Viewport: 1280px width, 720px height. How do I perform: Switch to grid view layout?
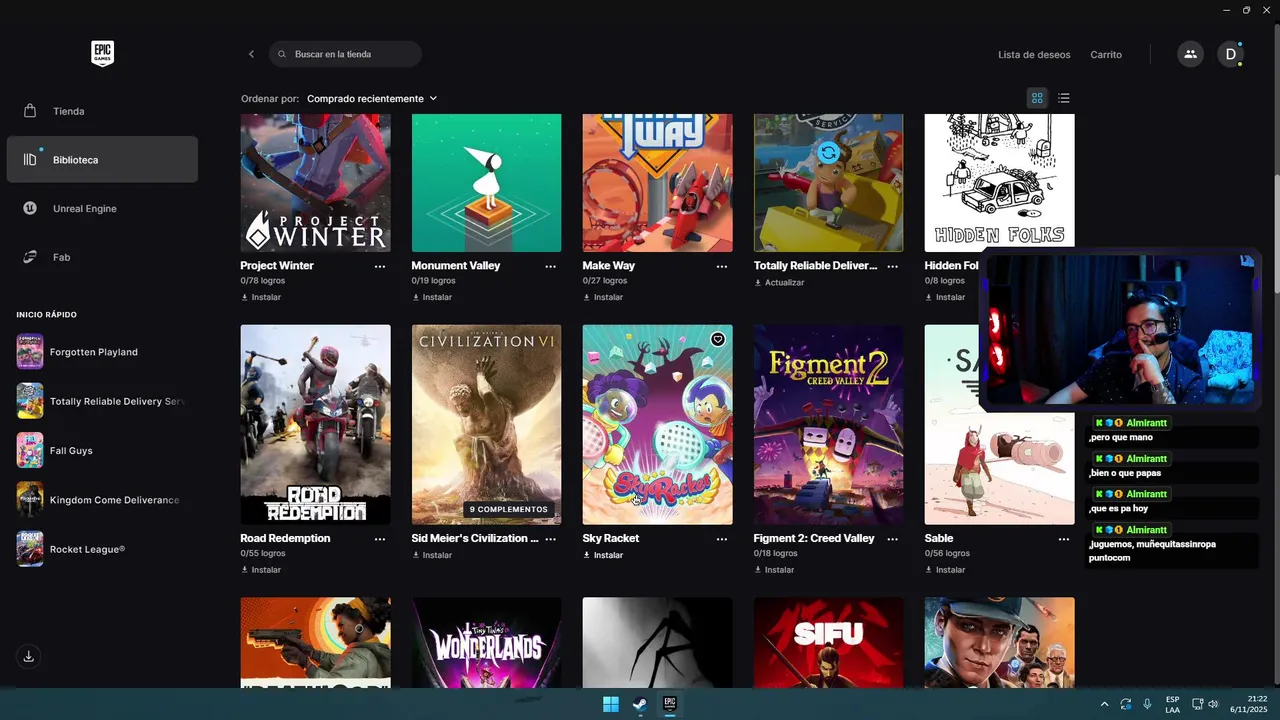click(1037, 98)
